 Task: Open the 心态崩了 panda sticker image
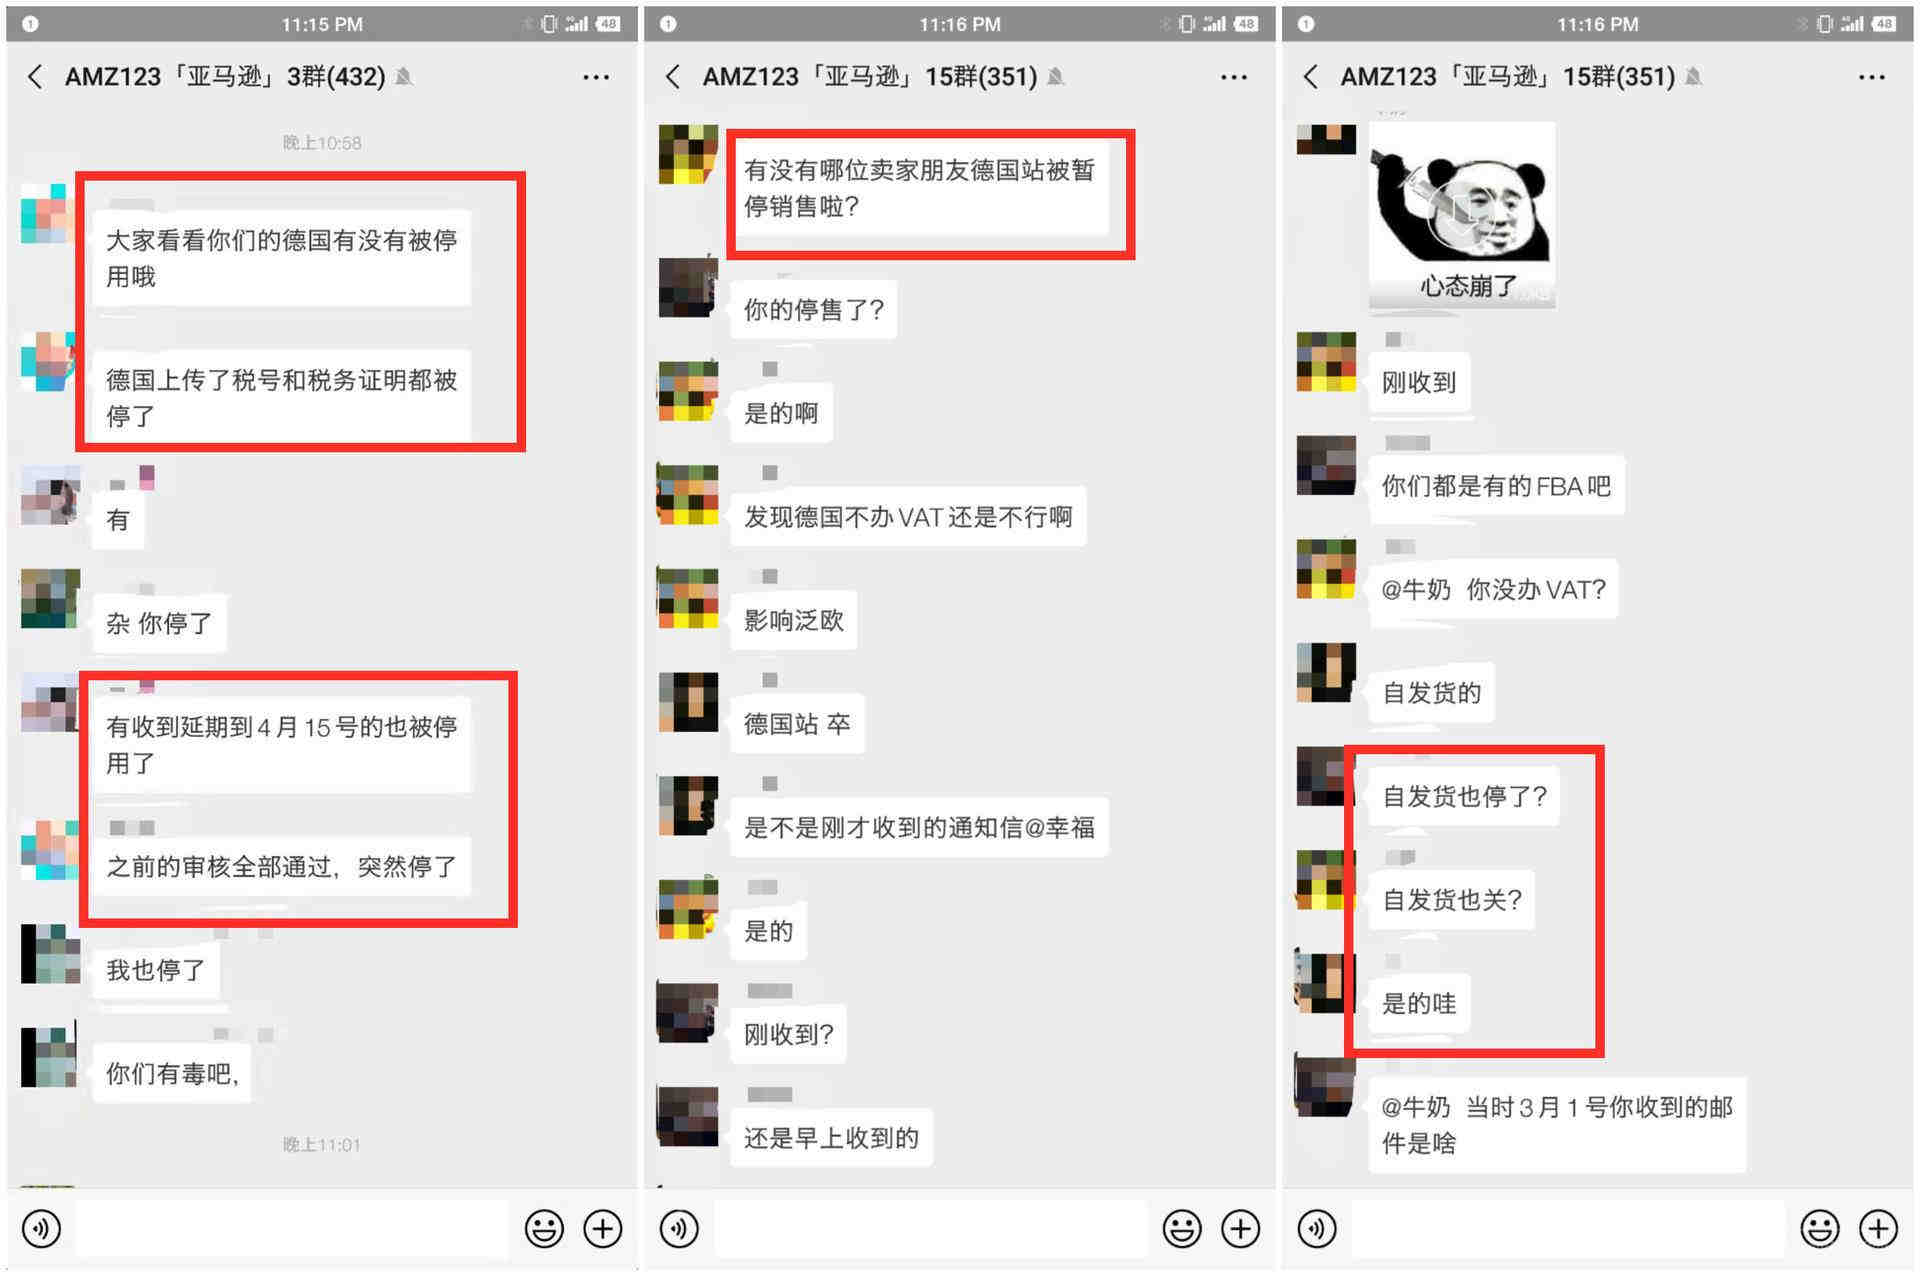pos(1462,215)
